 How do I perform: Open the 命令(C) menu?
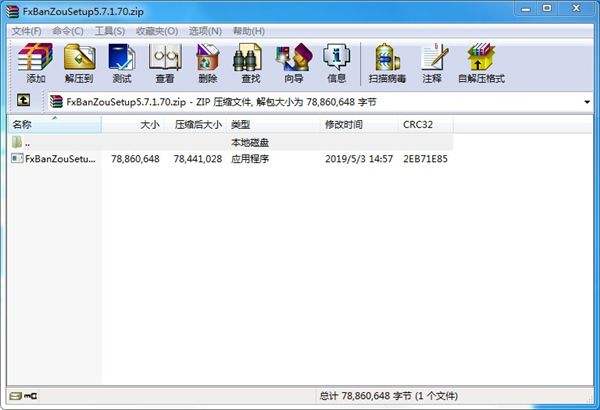tap(68, 31)
